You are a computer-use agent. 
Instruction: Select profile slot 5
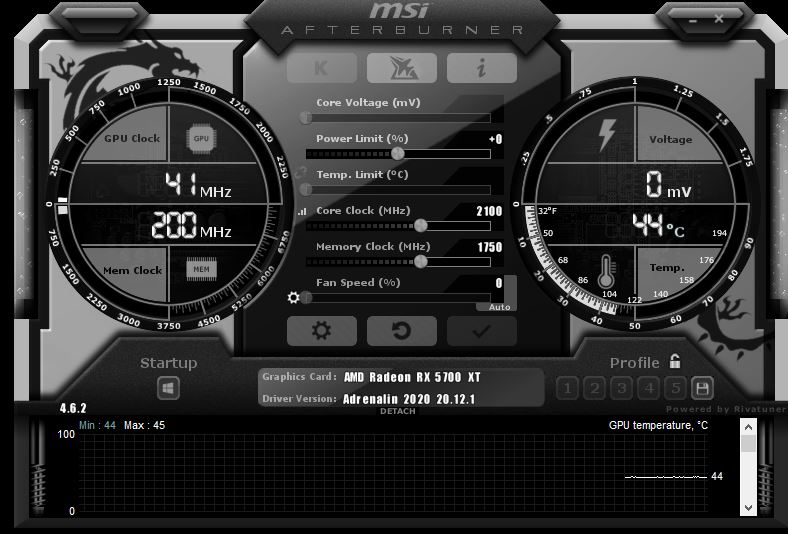675,388
